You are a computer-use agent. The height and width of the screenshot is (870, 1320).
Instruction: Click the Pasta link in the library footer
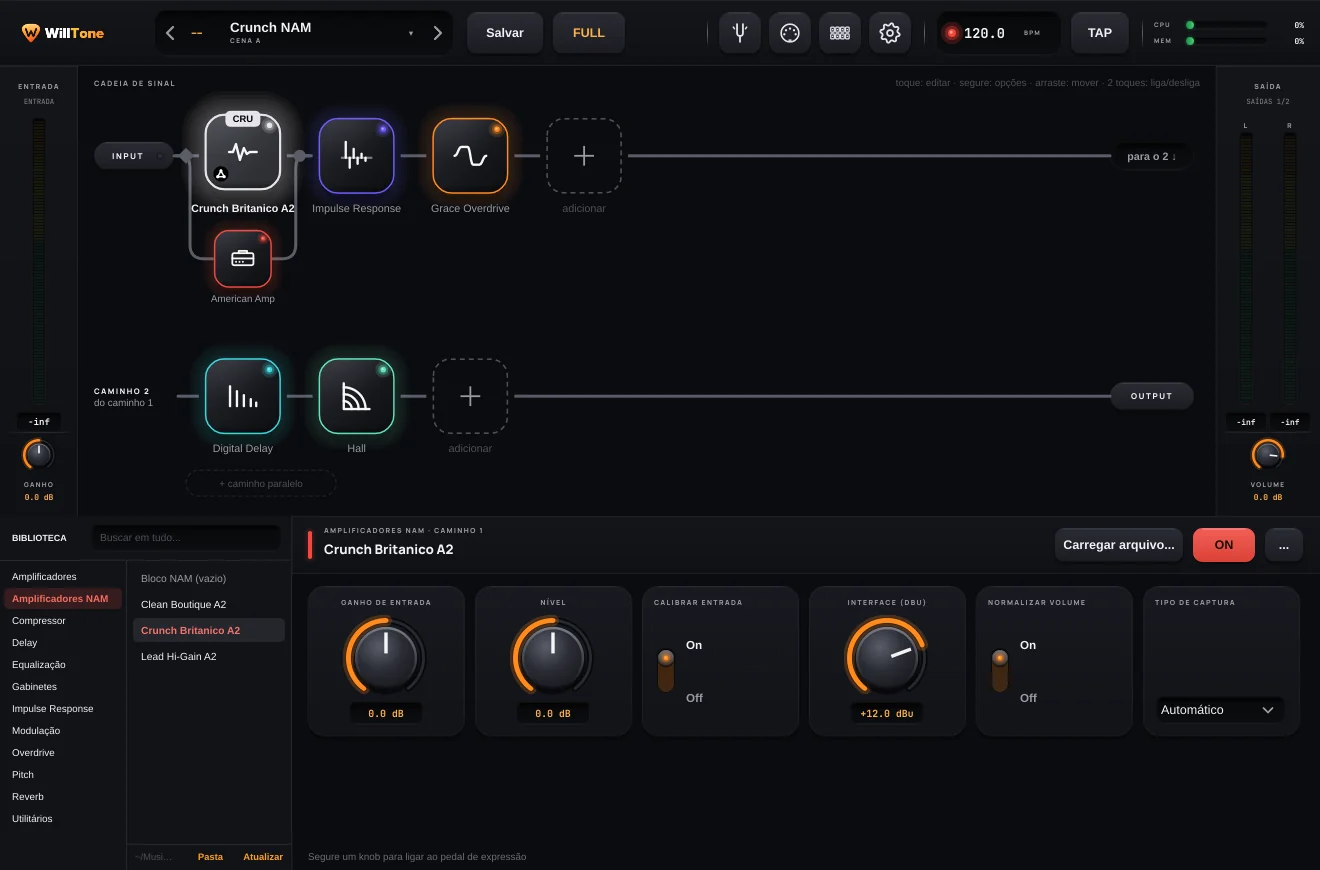click(210, 857)
